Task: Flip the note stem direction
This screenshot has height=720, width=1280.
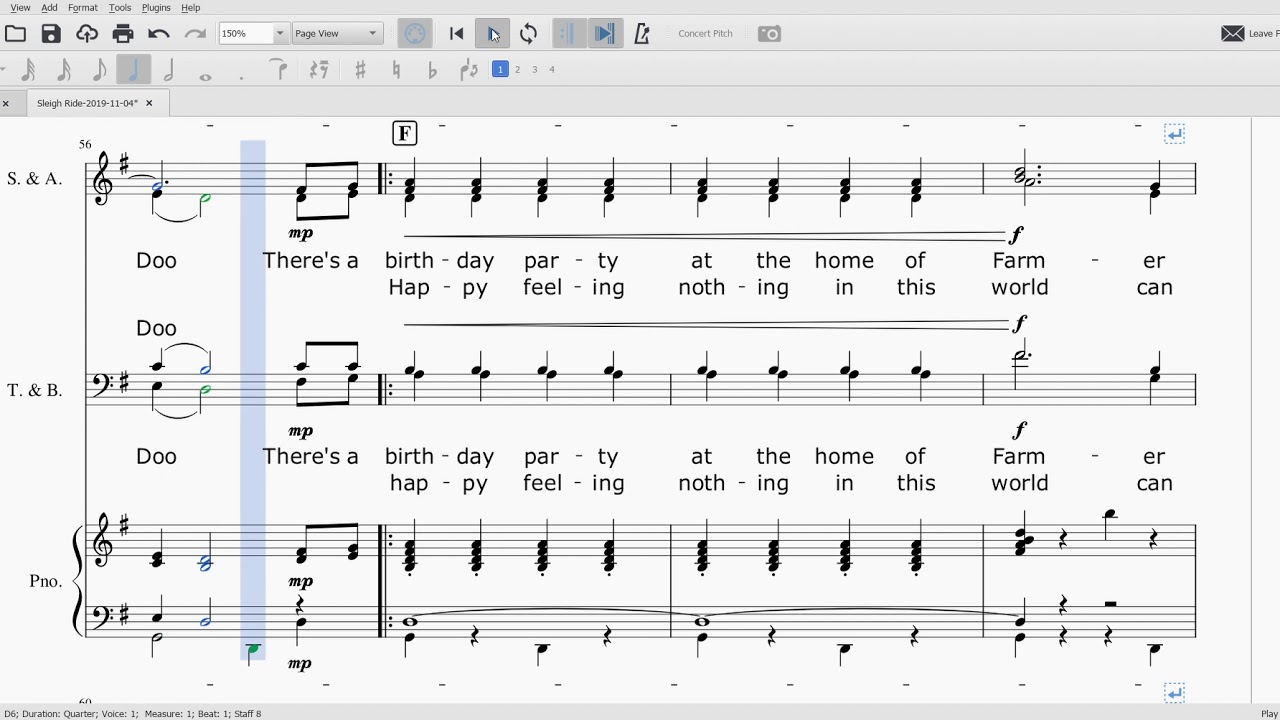Action: click(x=468, y=70)
